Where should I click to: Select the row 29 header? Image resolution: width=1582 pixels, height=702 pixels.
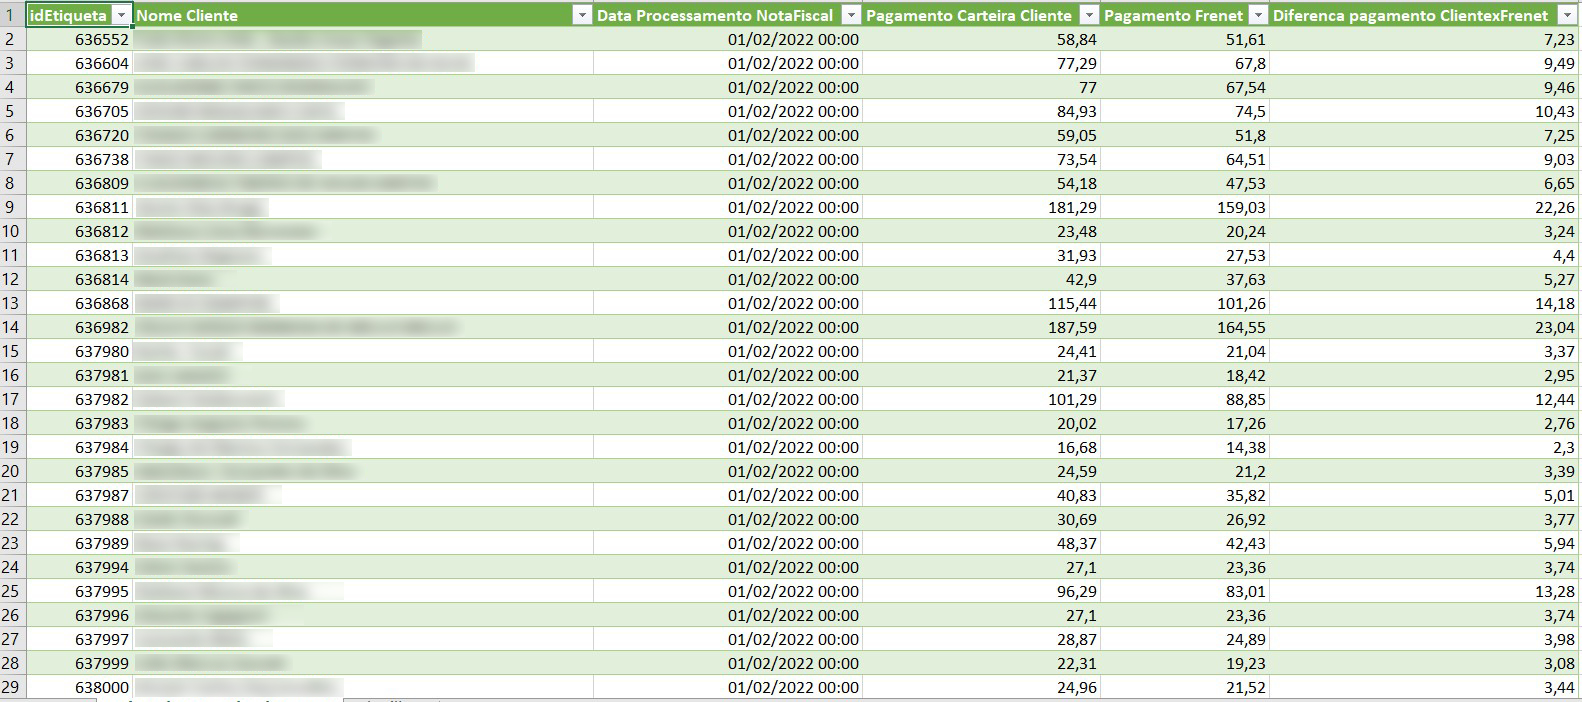pyautogui.click(x=11, y=687)
